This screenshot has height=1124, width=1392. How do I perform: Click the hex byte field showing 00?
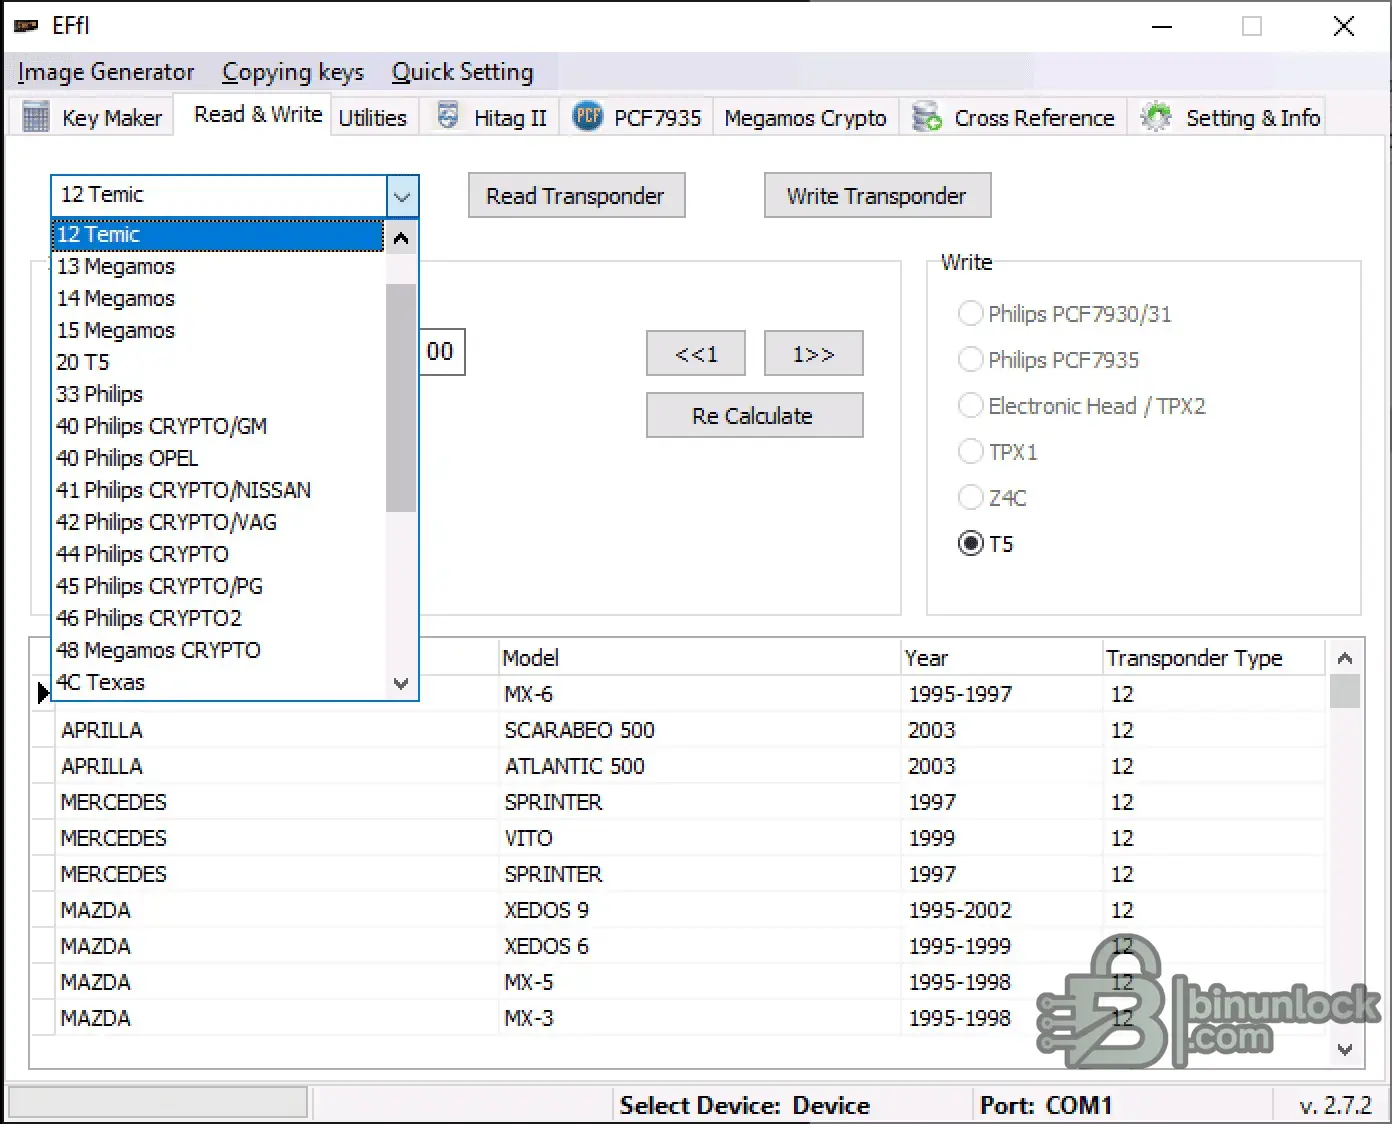click(440, 352)
